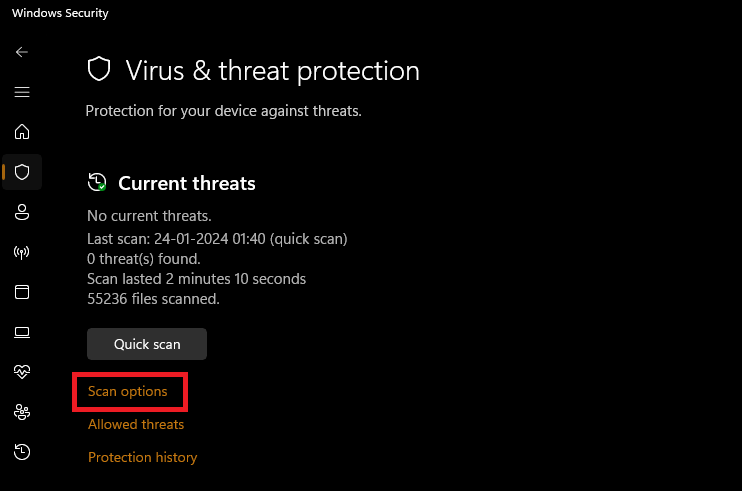This screenshot has height=491, width=742.
Task: Click the large shield icon beside page title
Action: 99,70
